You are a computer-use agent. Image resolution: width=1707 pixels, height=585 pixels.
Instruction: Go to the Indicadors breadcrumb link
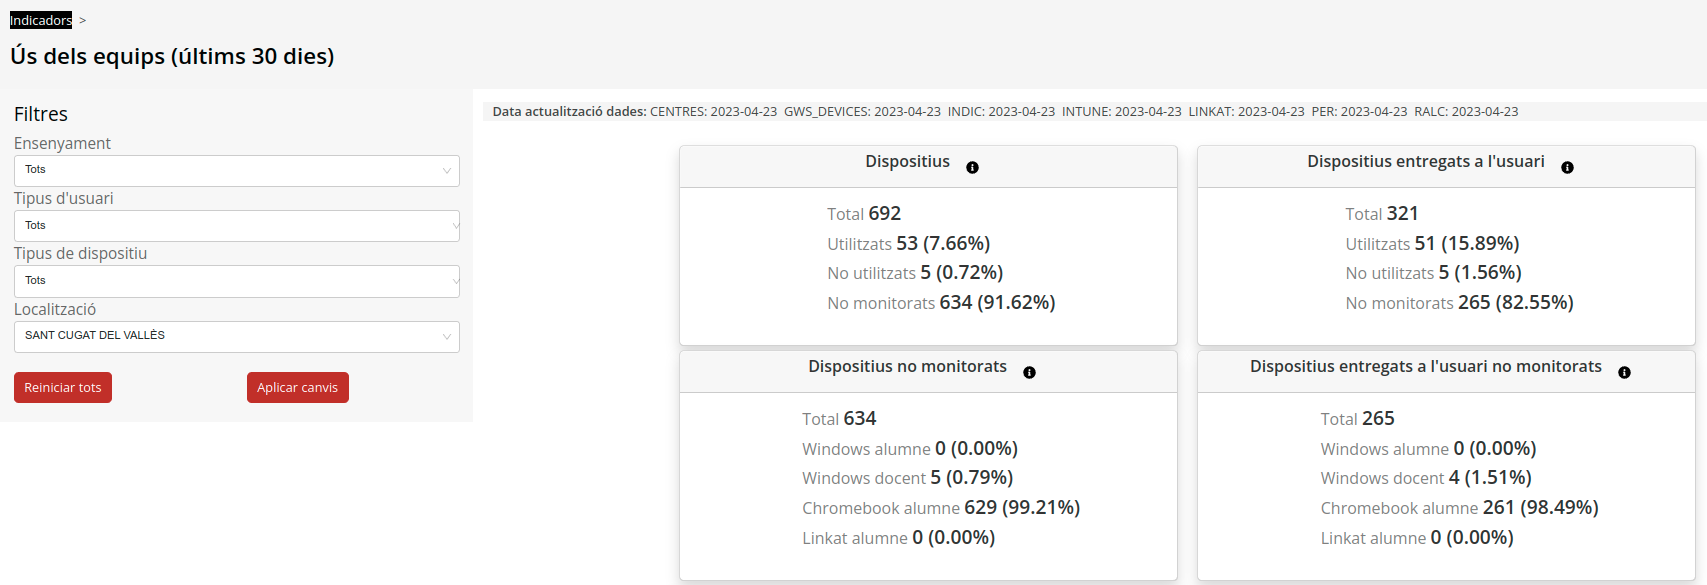tap(41, 20)
